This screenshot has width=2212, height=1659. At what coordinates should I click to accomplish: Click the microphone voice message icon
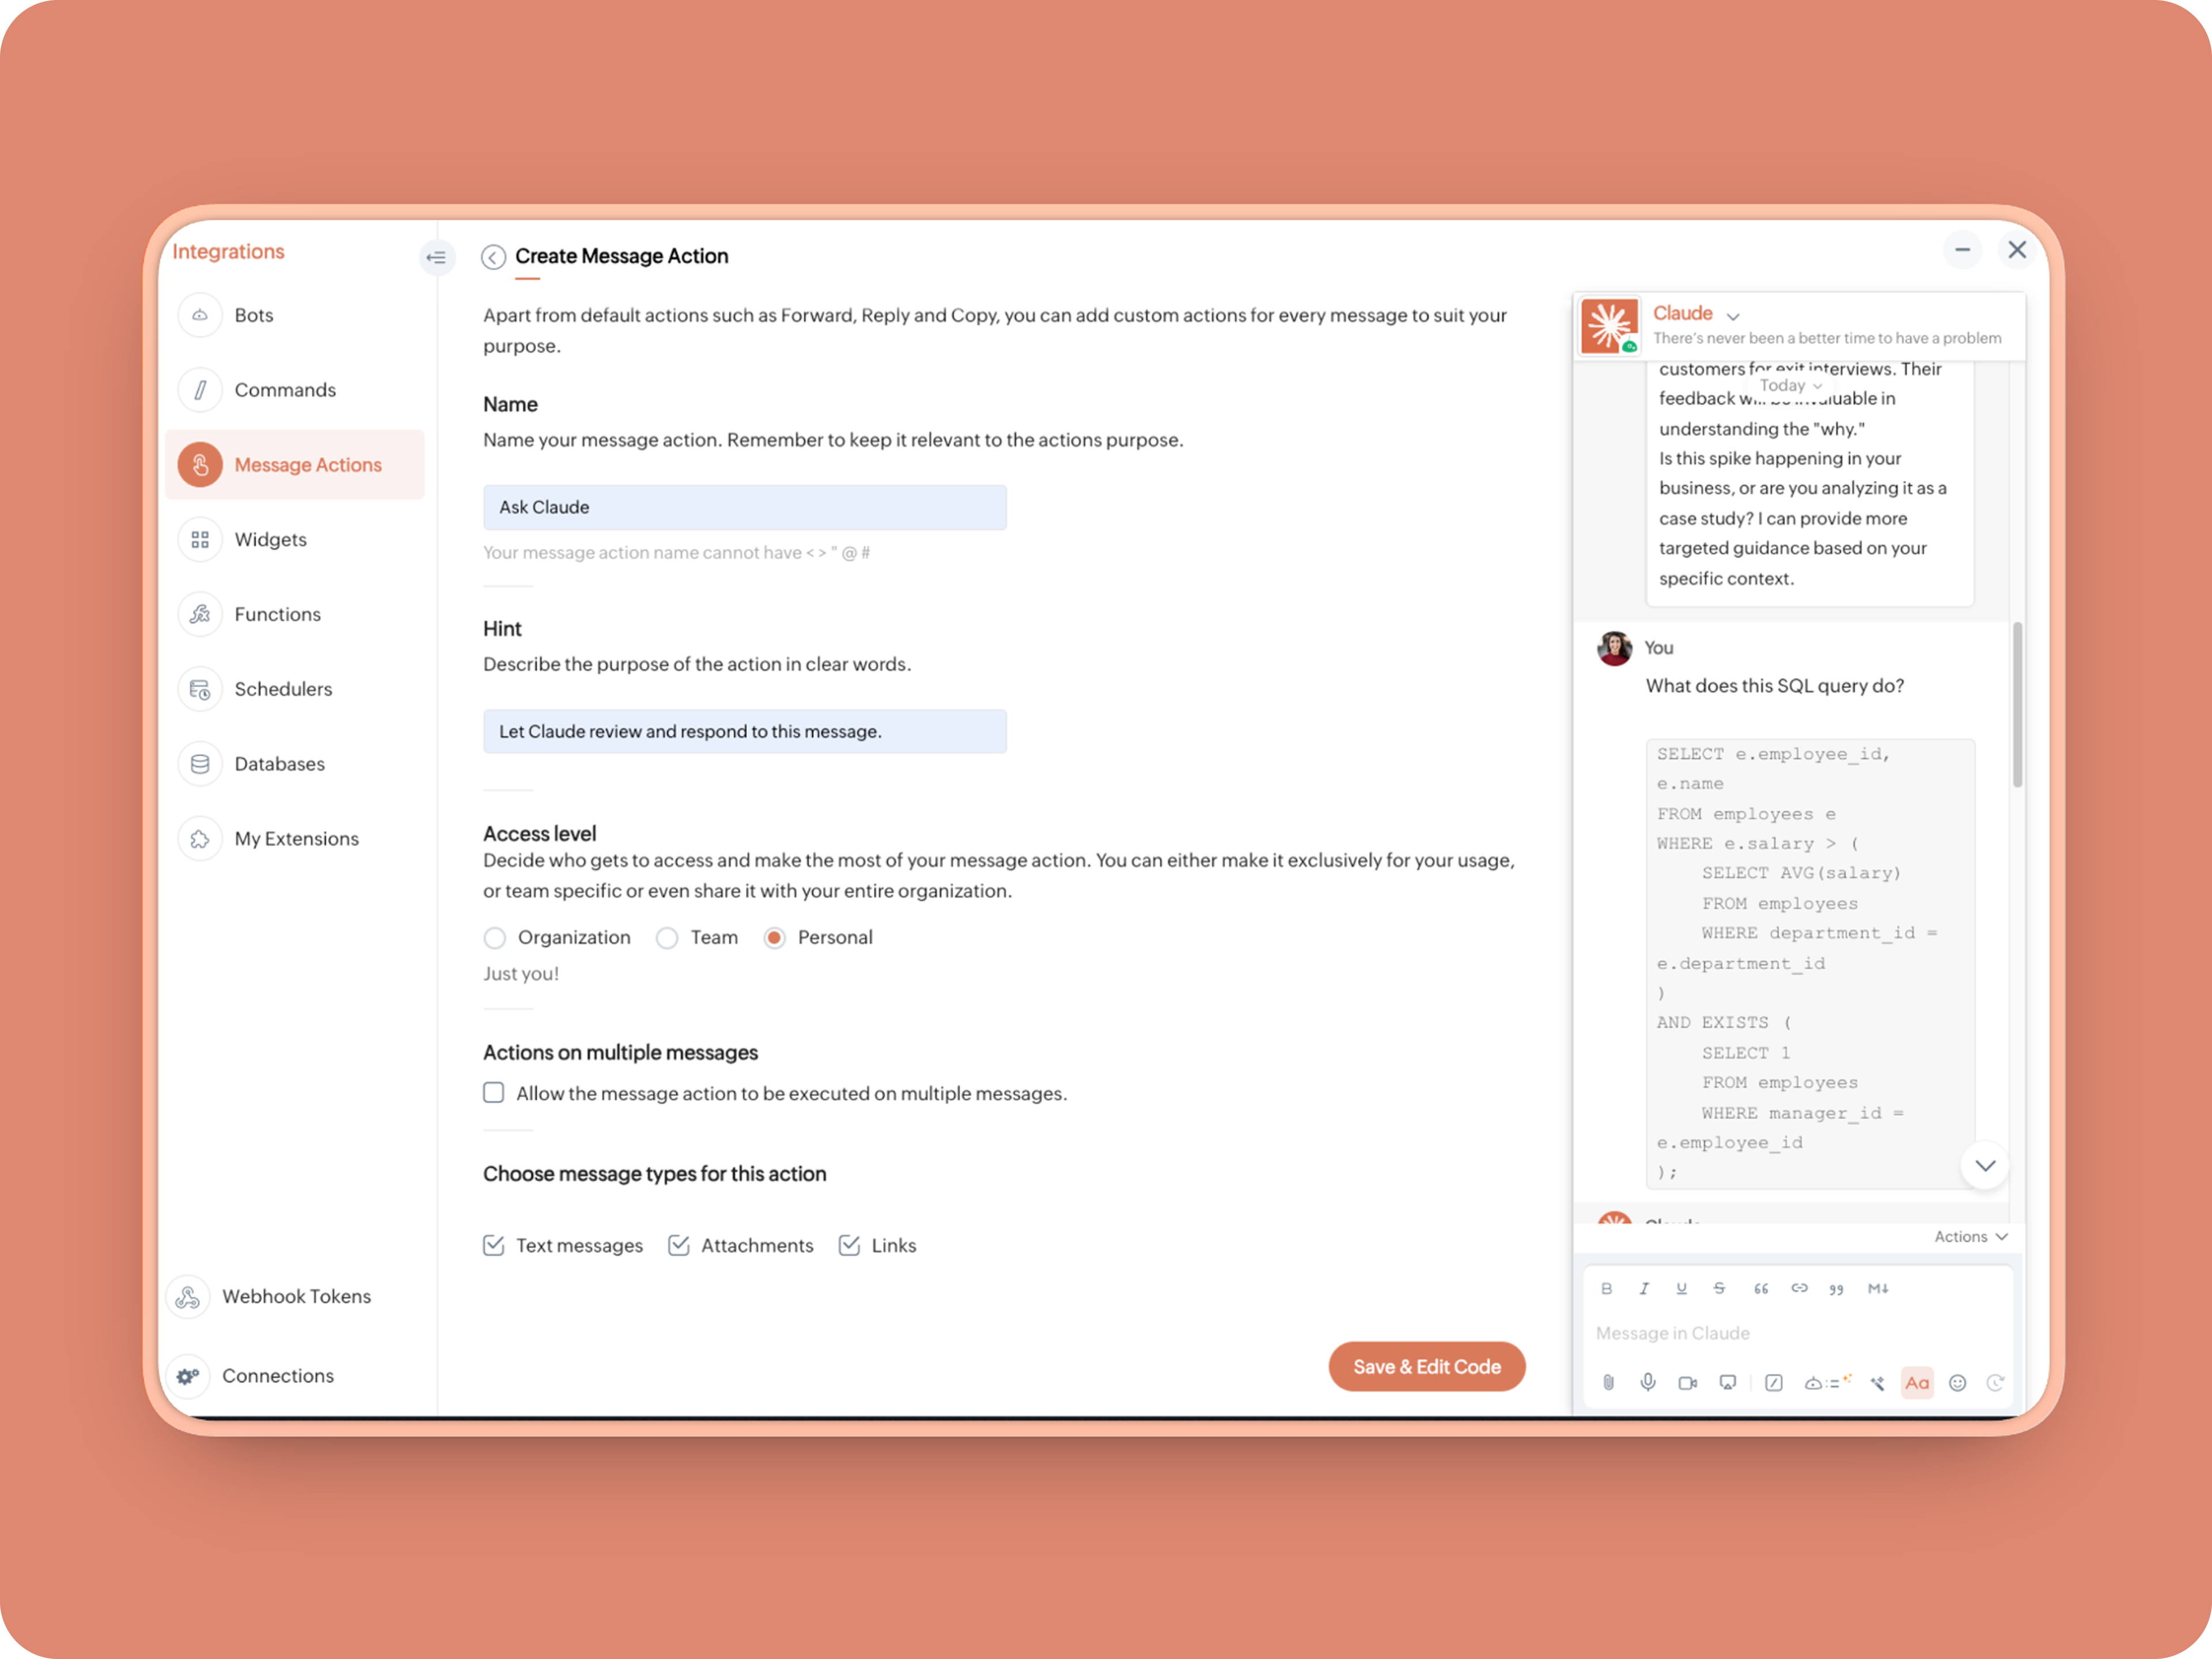coord(1647,1383)
